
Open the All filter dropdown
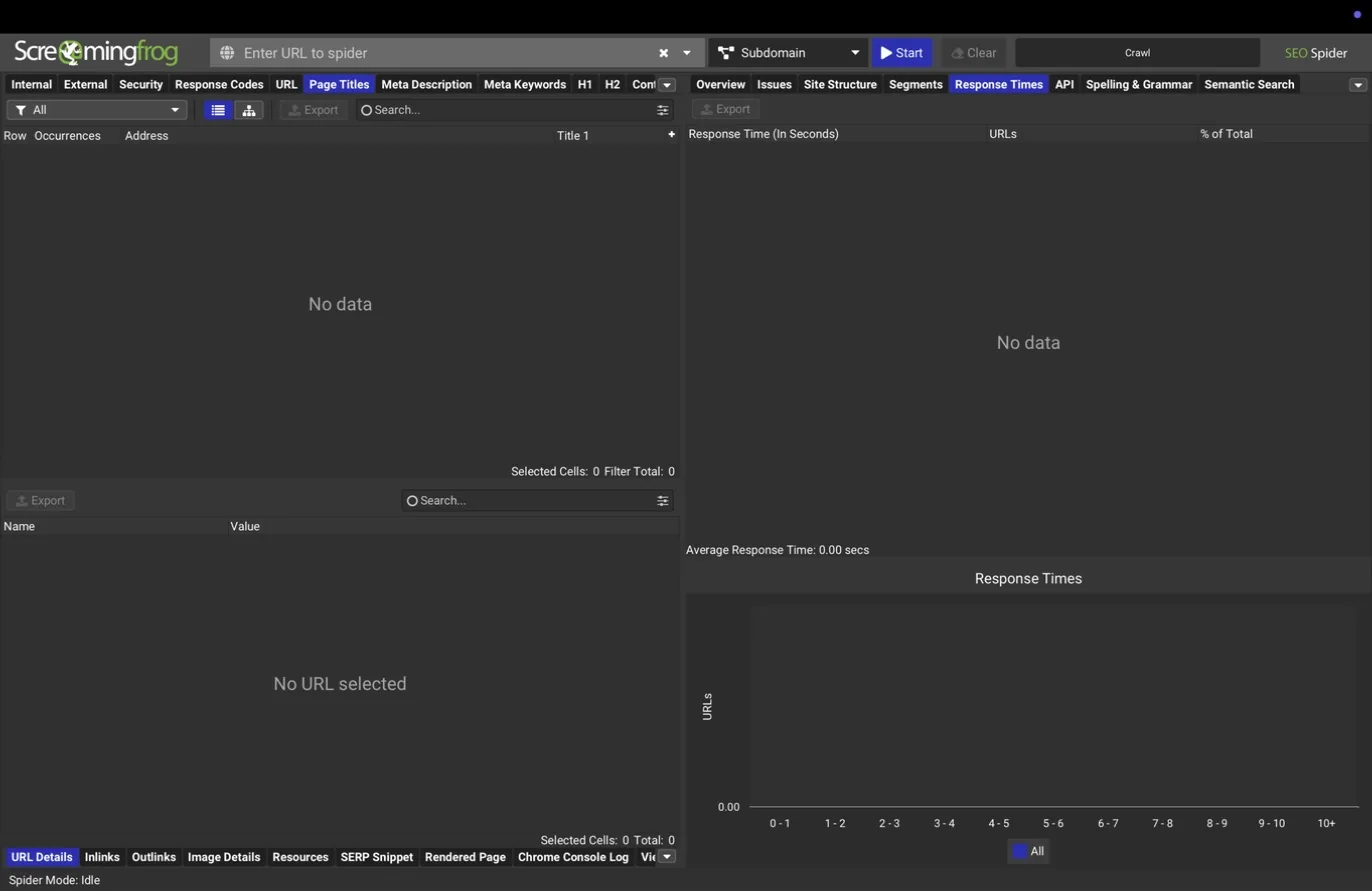(97, 110)
